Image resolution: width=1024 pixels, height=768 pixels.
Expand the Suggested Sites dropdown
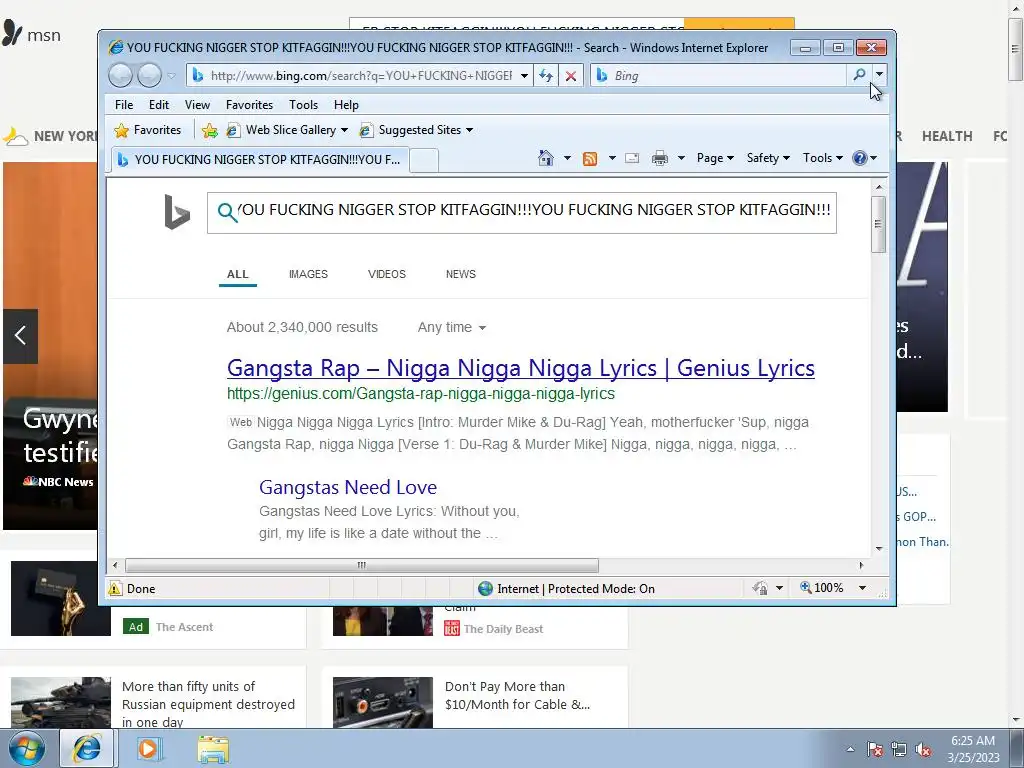[469, 130]
